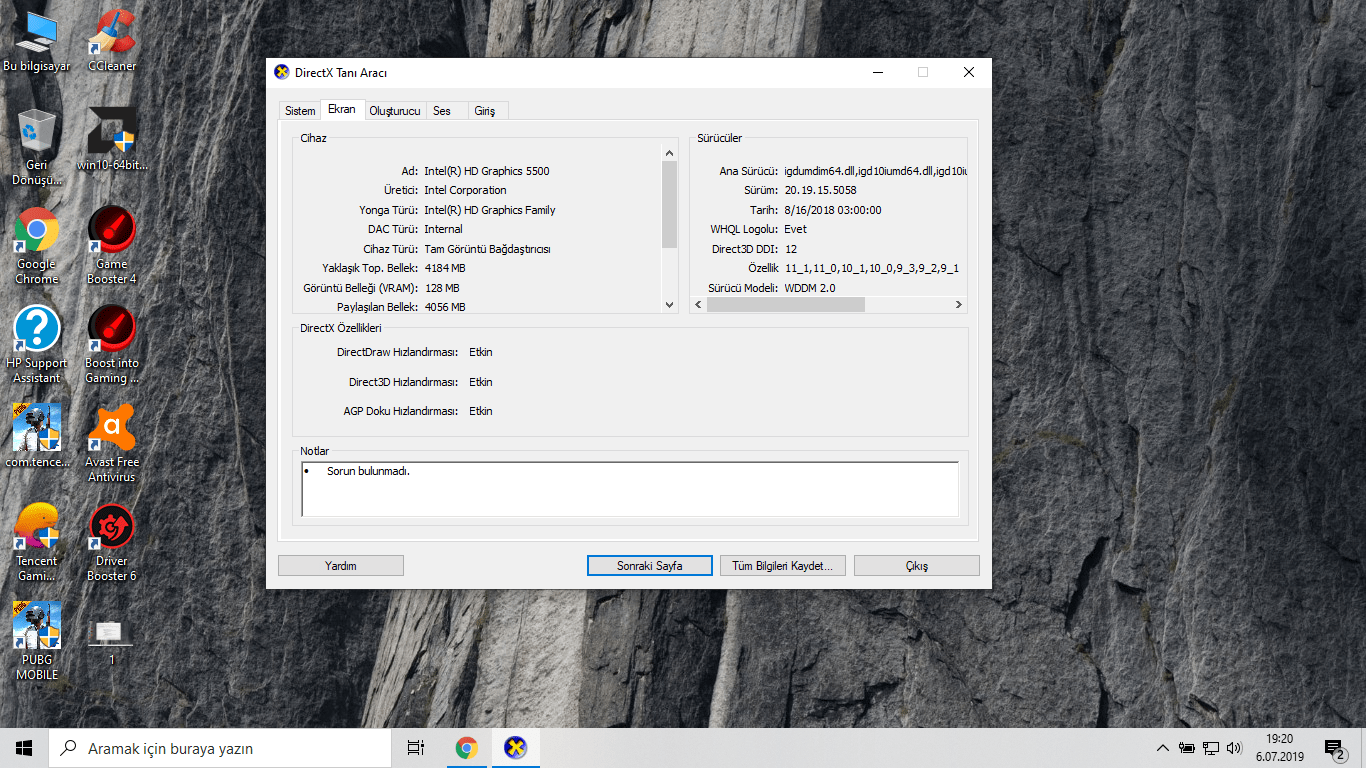The image size is (1366, 768).
Task: Switch to the Oluşturucu tab
Action: (395, 111)
